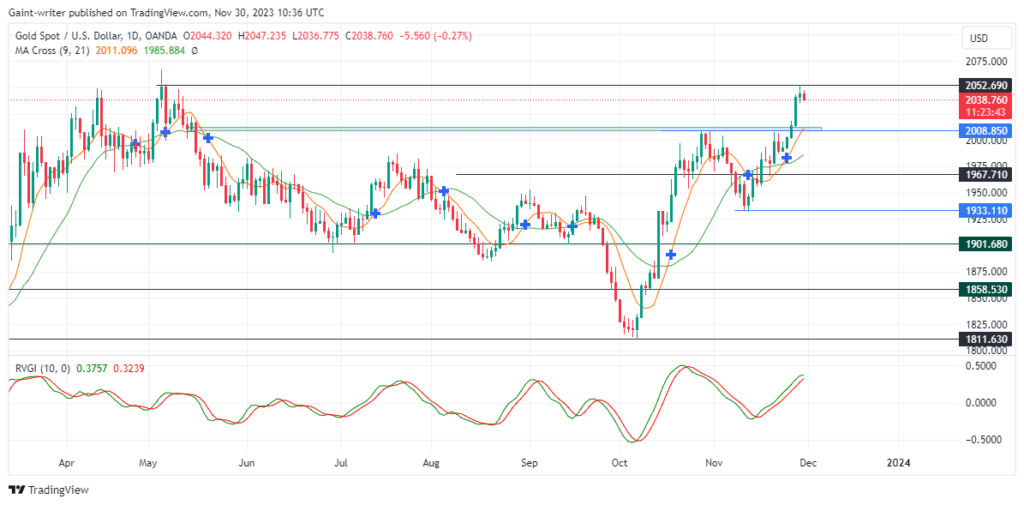This screenshot has width=1024, height=505.
Task: Click the blue MA cross marker in early August
Action: pyautogui.click(x=444, y=191)
